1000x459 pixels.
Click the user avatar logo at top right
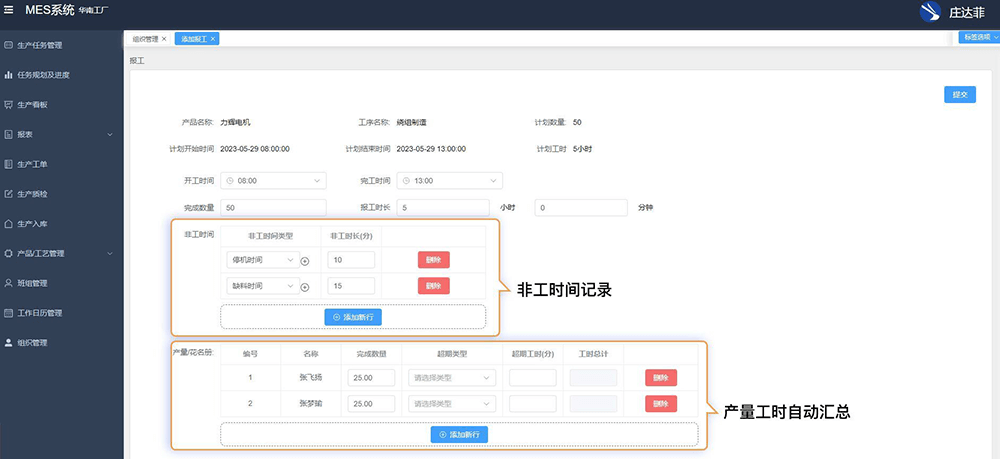(x=930, y=11)
